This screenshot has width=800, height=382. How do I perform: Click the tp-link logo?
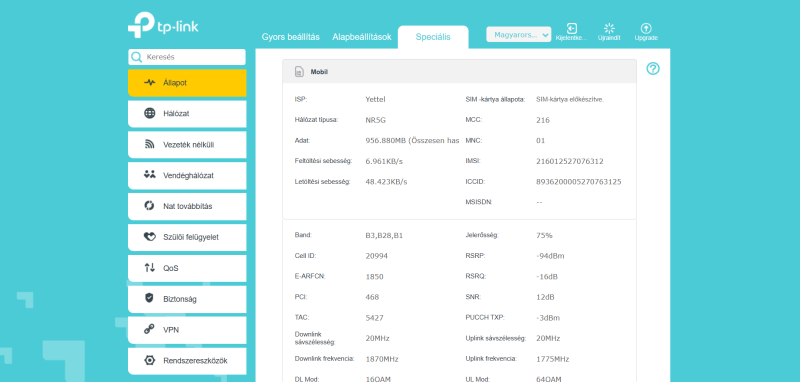click(163, 26)
